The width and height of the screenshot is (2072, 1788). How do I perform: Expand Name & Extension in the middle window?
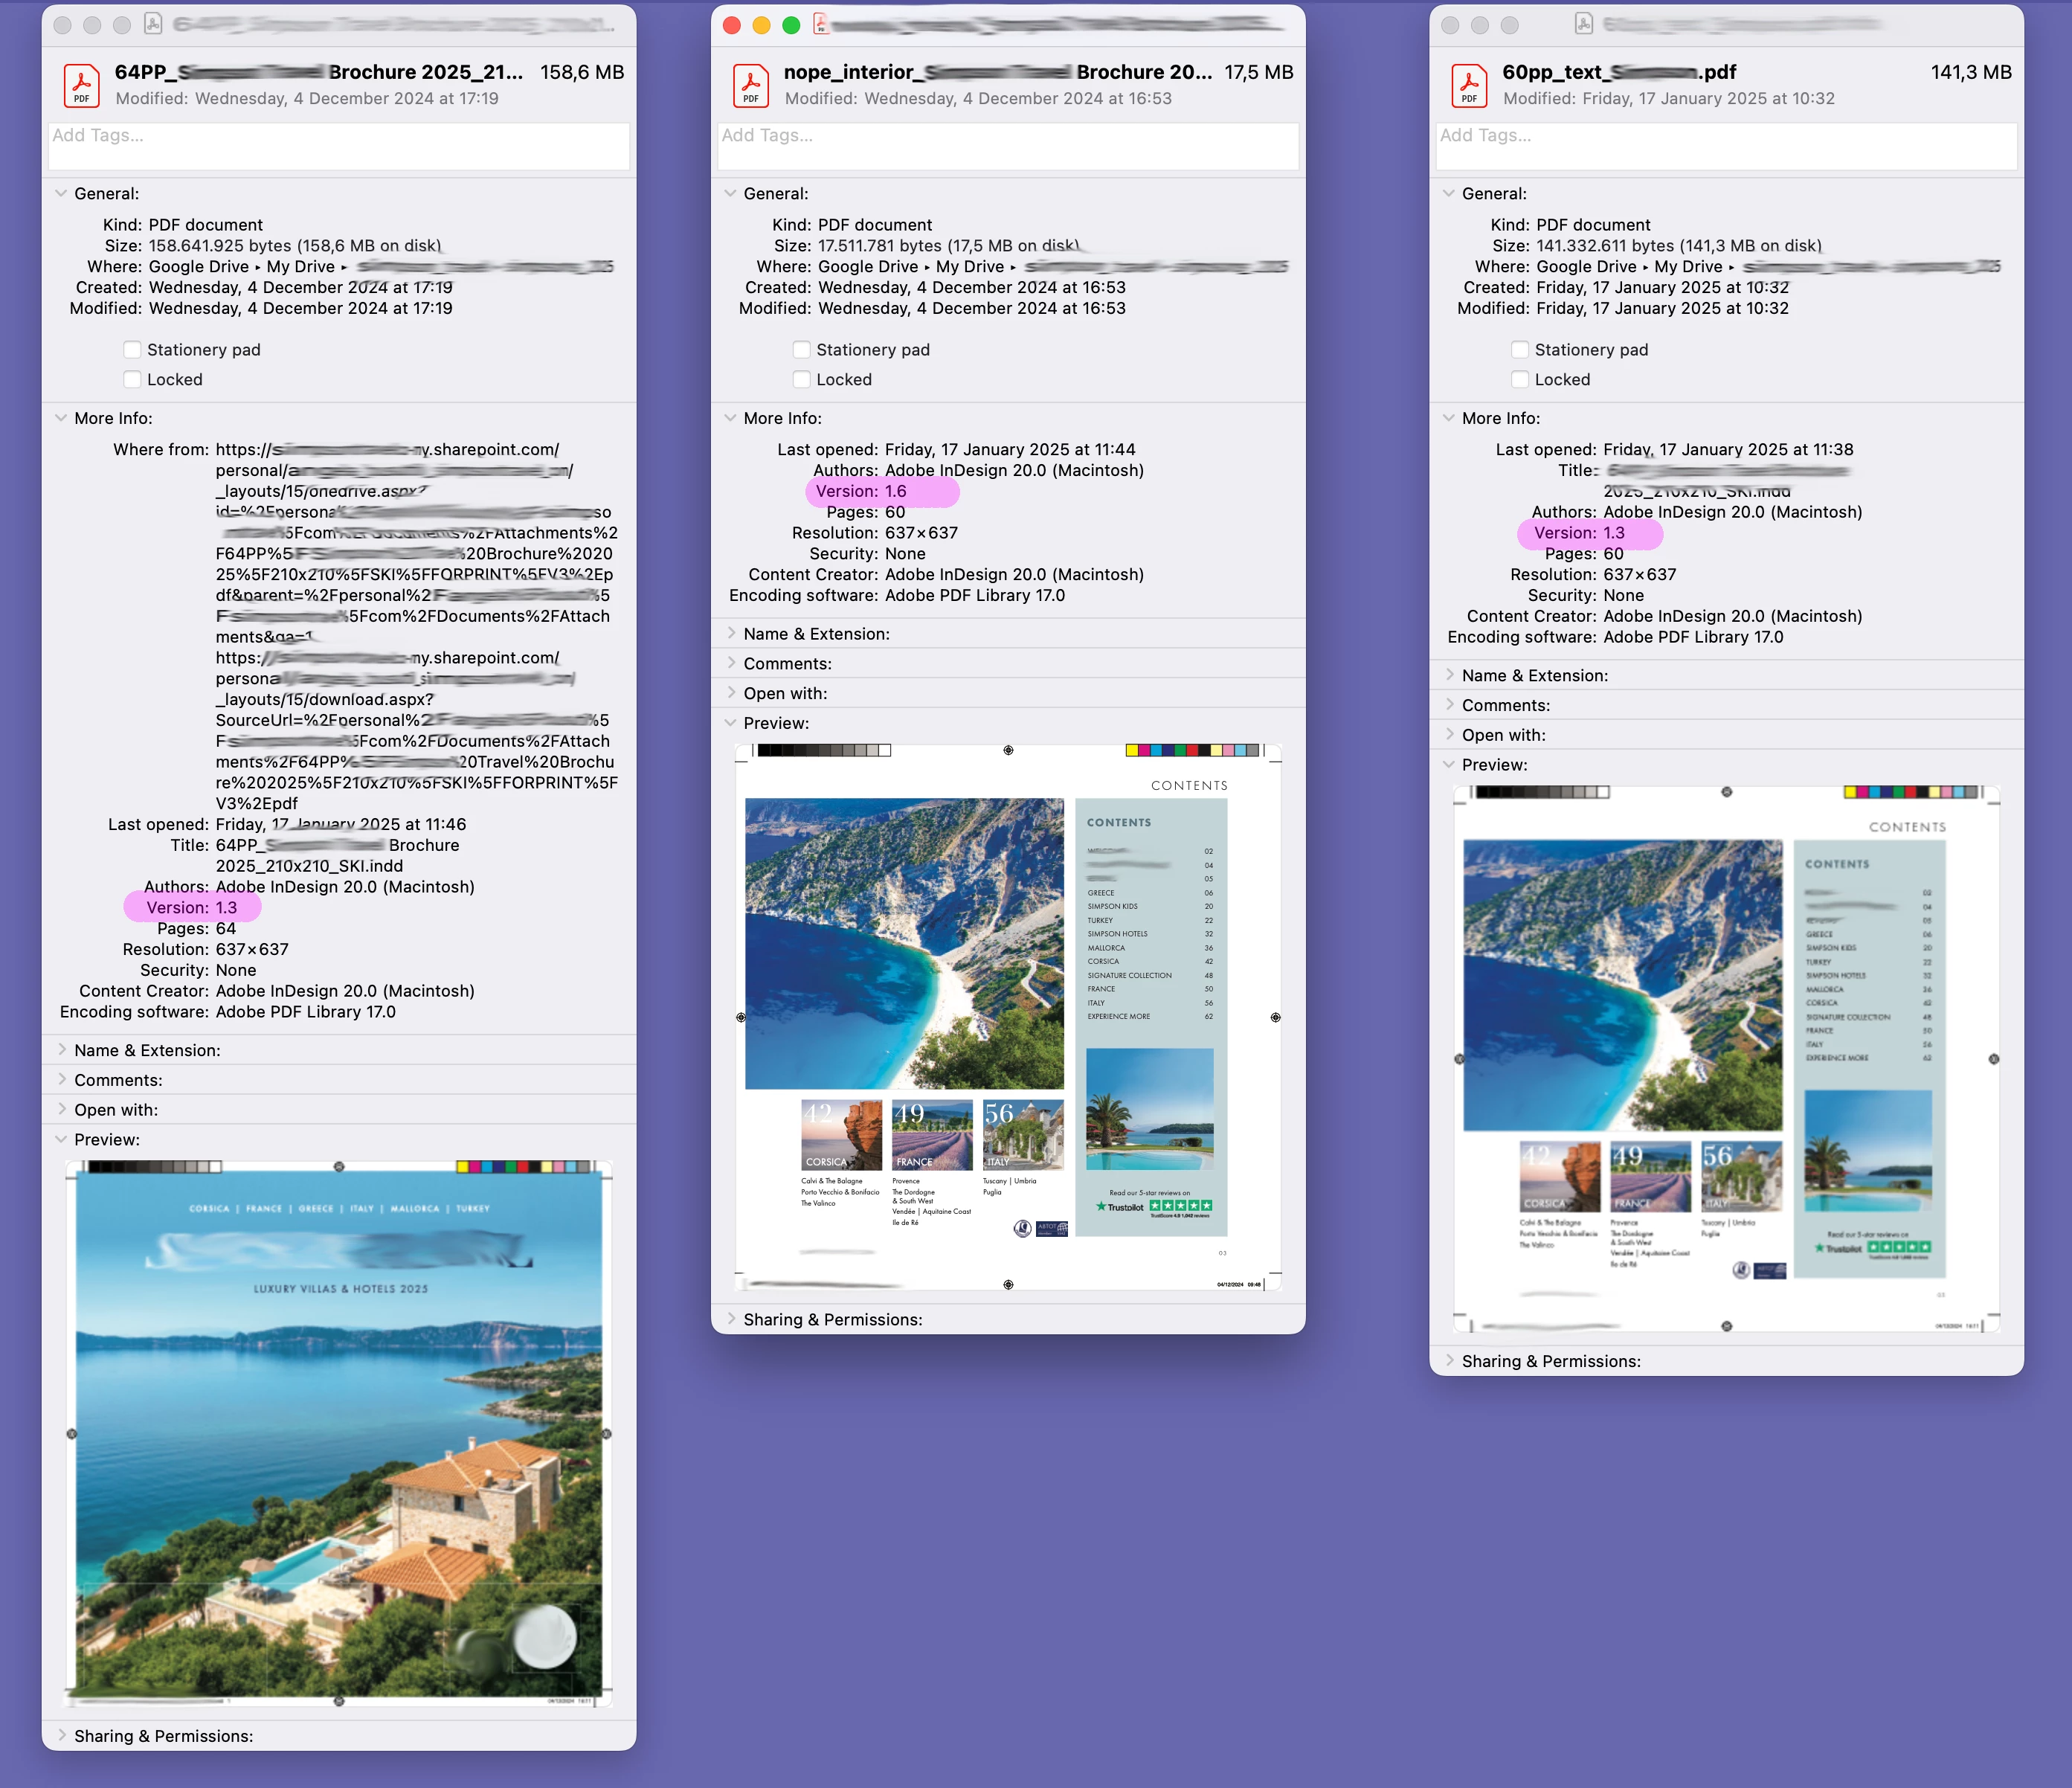pyautogui.click(x=731, y=634)
